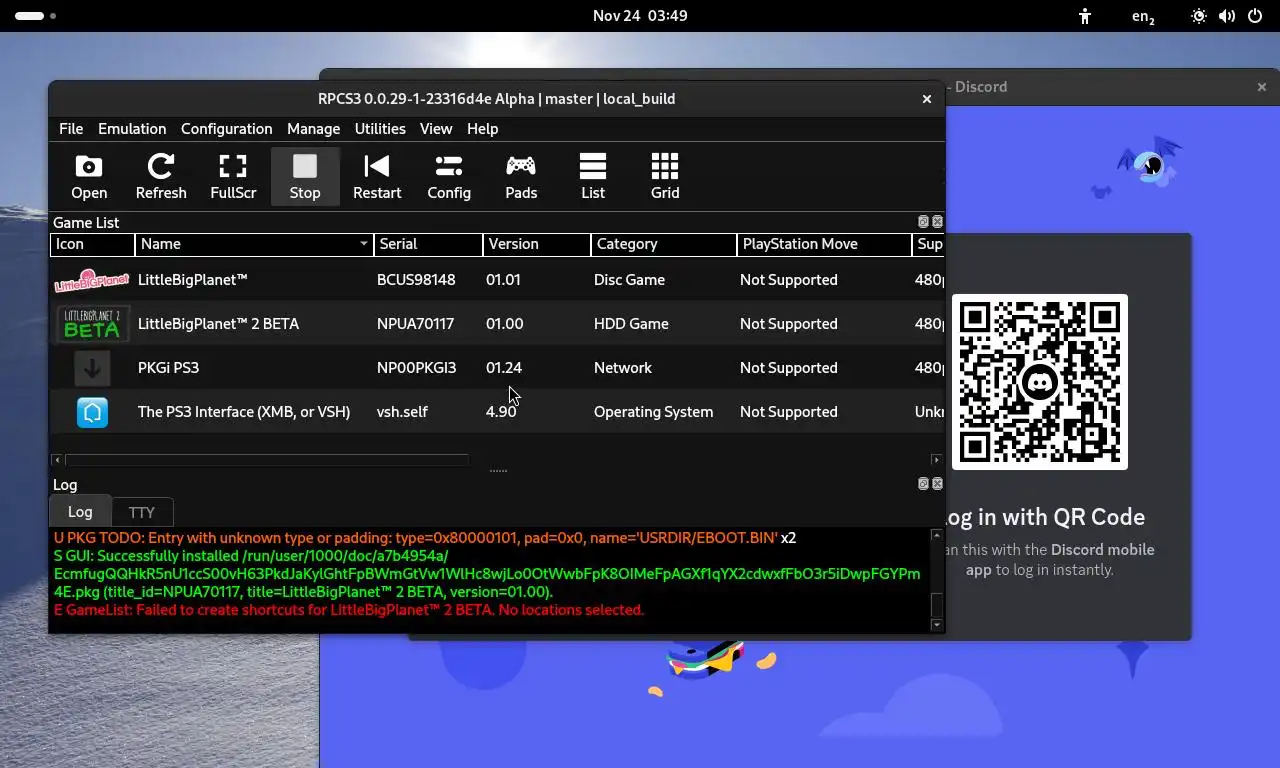Sort by the Name column header
The image size is (1280, 768).
point(254,244)
